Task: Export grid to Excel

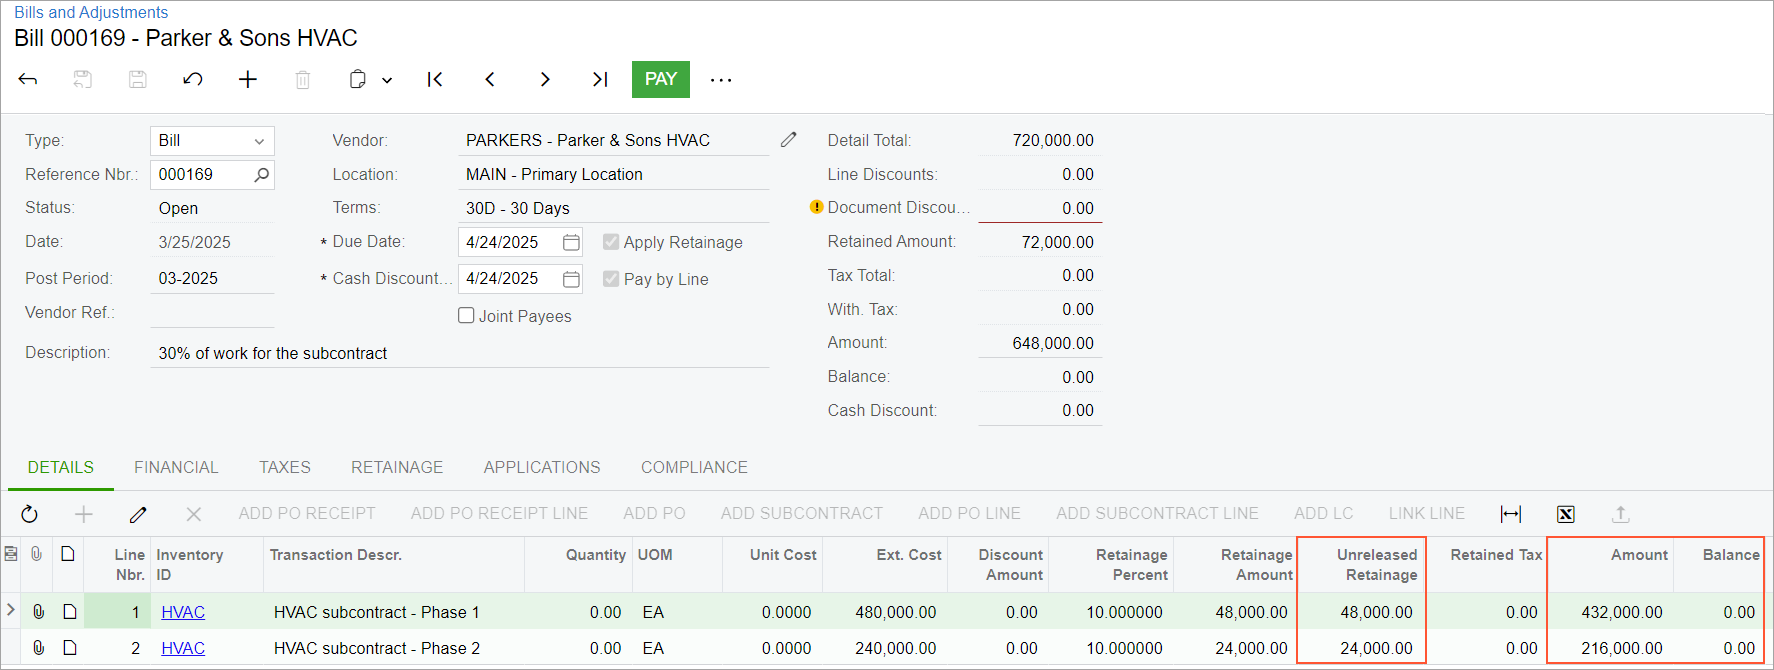Action: coord(1566,514)
